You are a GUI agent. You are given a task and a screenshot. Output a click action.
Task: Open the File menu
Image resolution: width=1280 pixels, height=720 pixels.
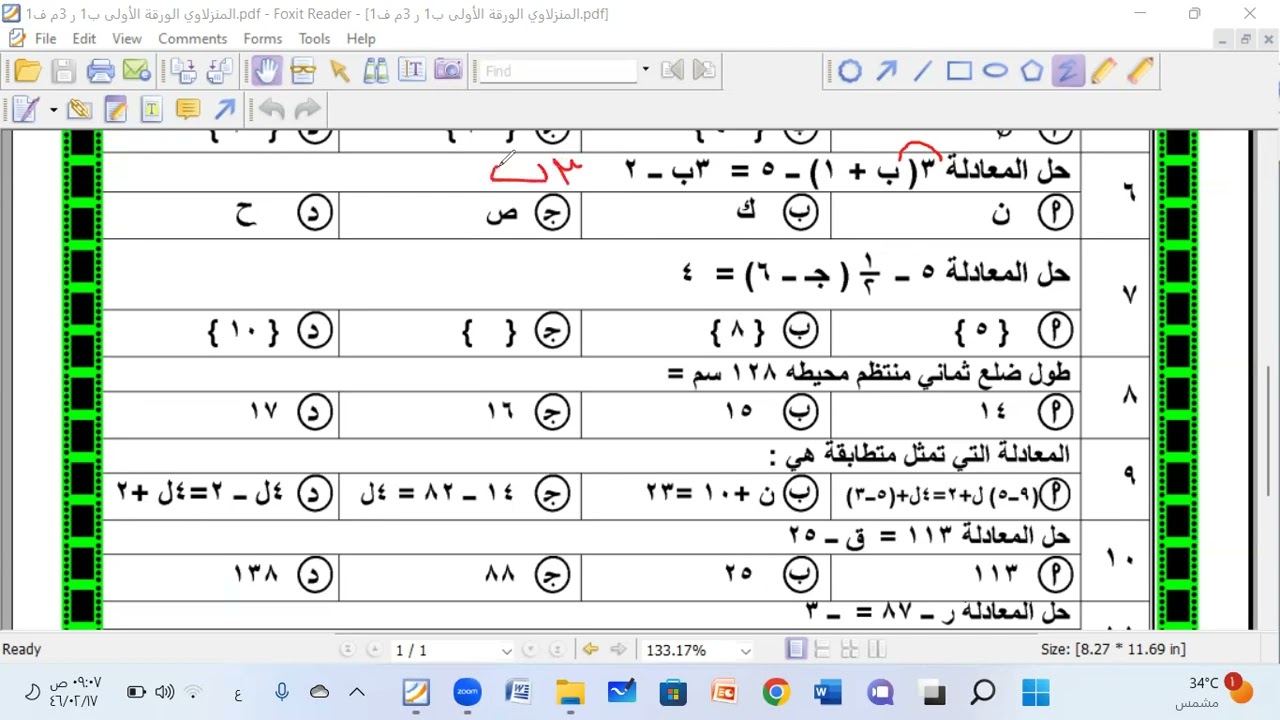(x=45, y=38)
